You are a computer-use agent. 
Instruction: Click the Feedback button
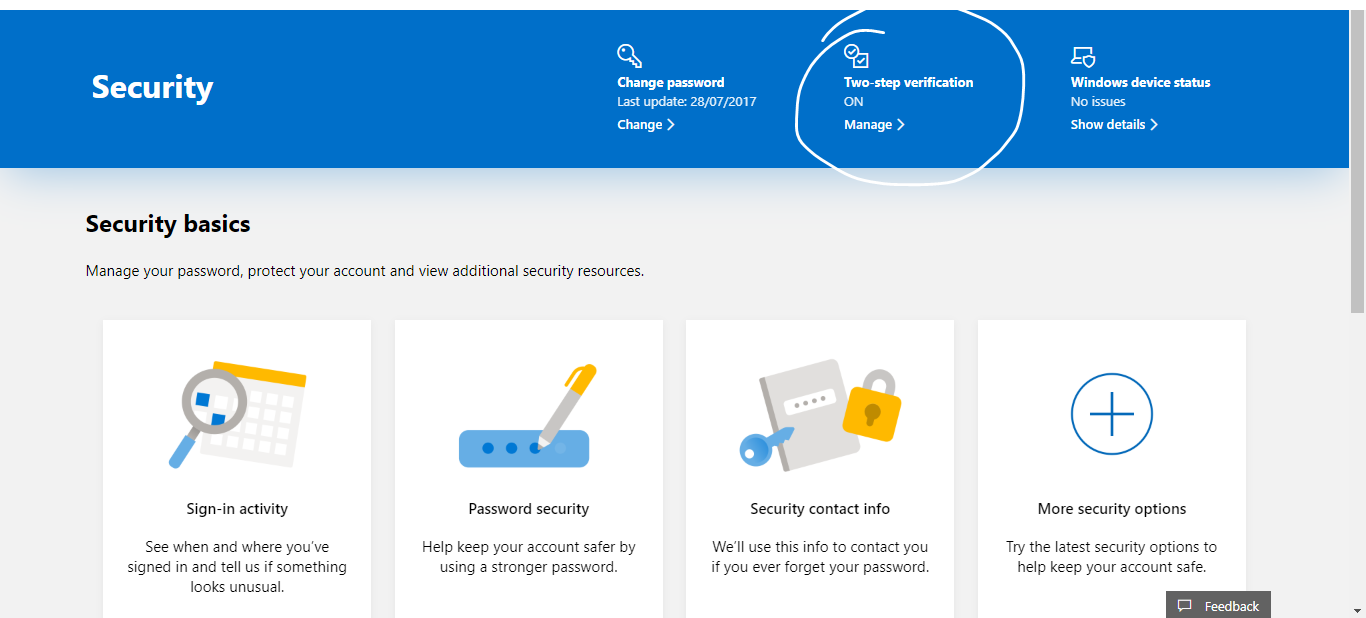[x=1218, y=605]
